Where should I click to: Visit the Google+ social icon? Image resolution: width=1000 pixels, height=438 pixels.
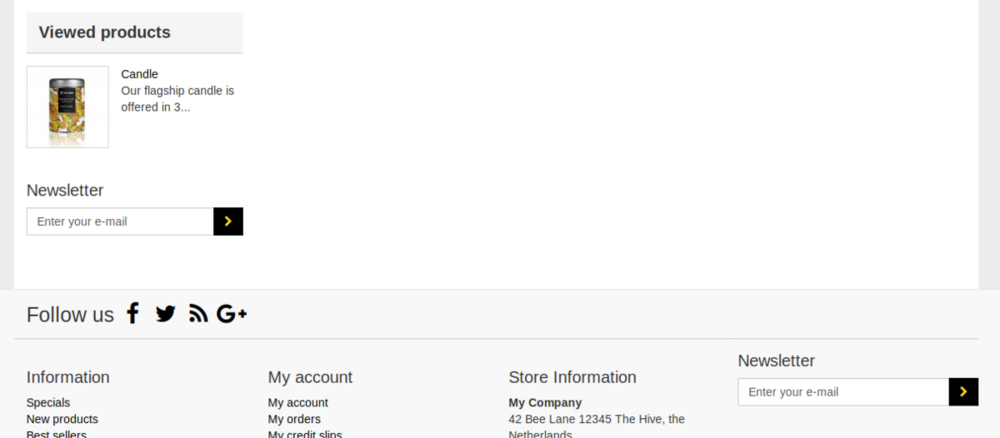231,314
